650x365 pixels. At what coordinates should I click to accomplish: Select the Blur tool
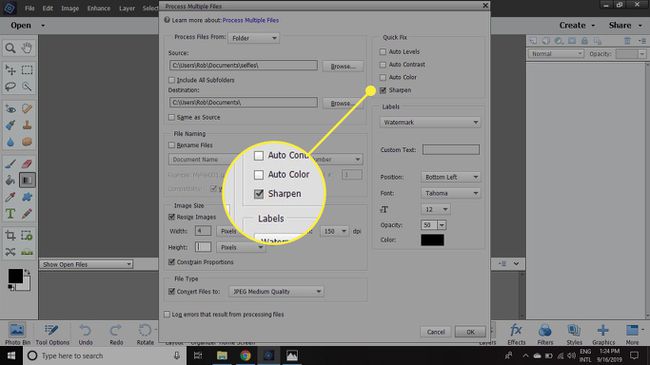10,142
